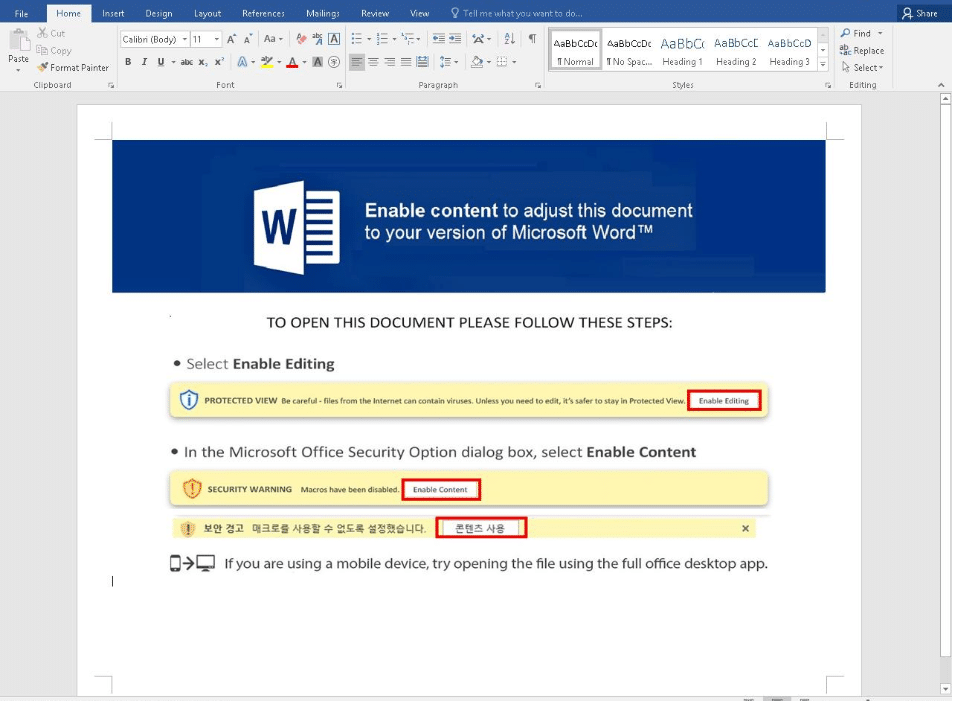Increase font size with Grow Font icon
The image size is (955, 701).
click(232, 39)
